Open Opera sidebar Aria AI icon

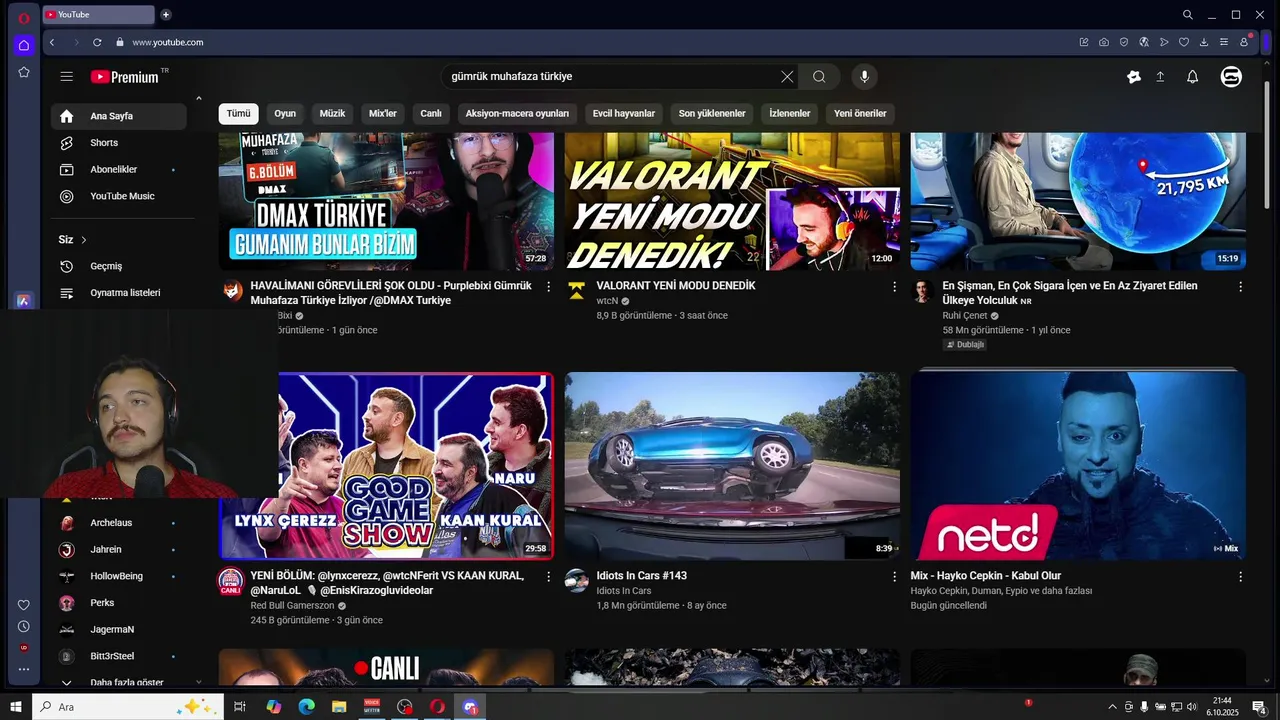pyautogui.click(x=24, y=301)
